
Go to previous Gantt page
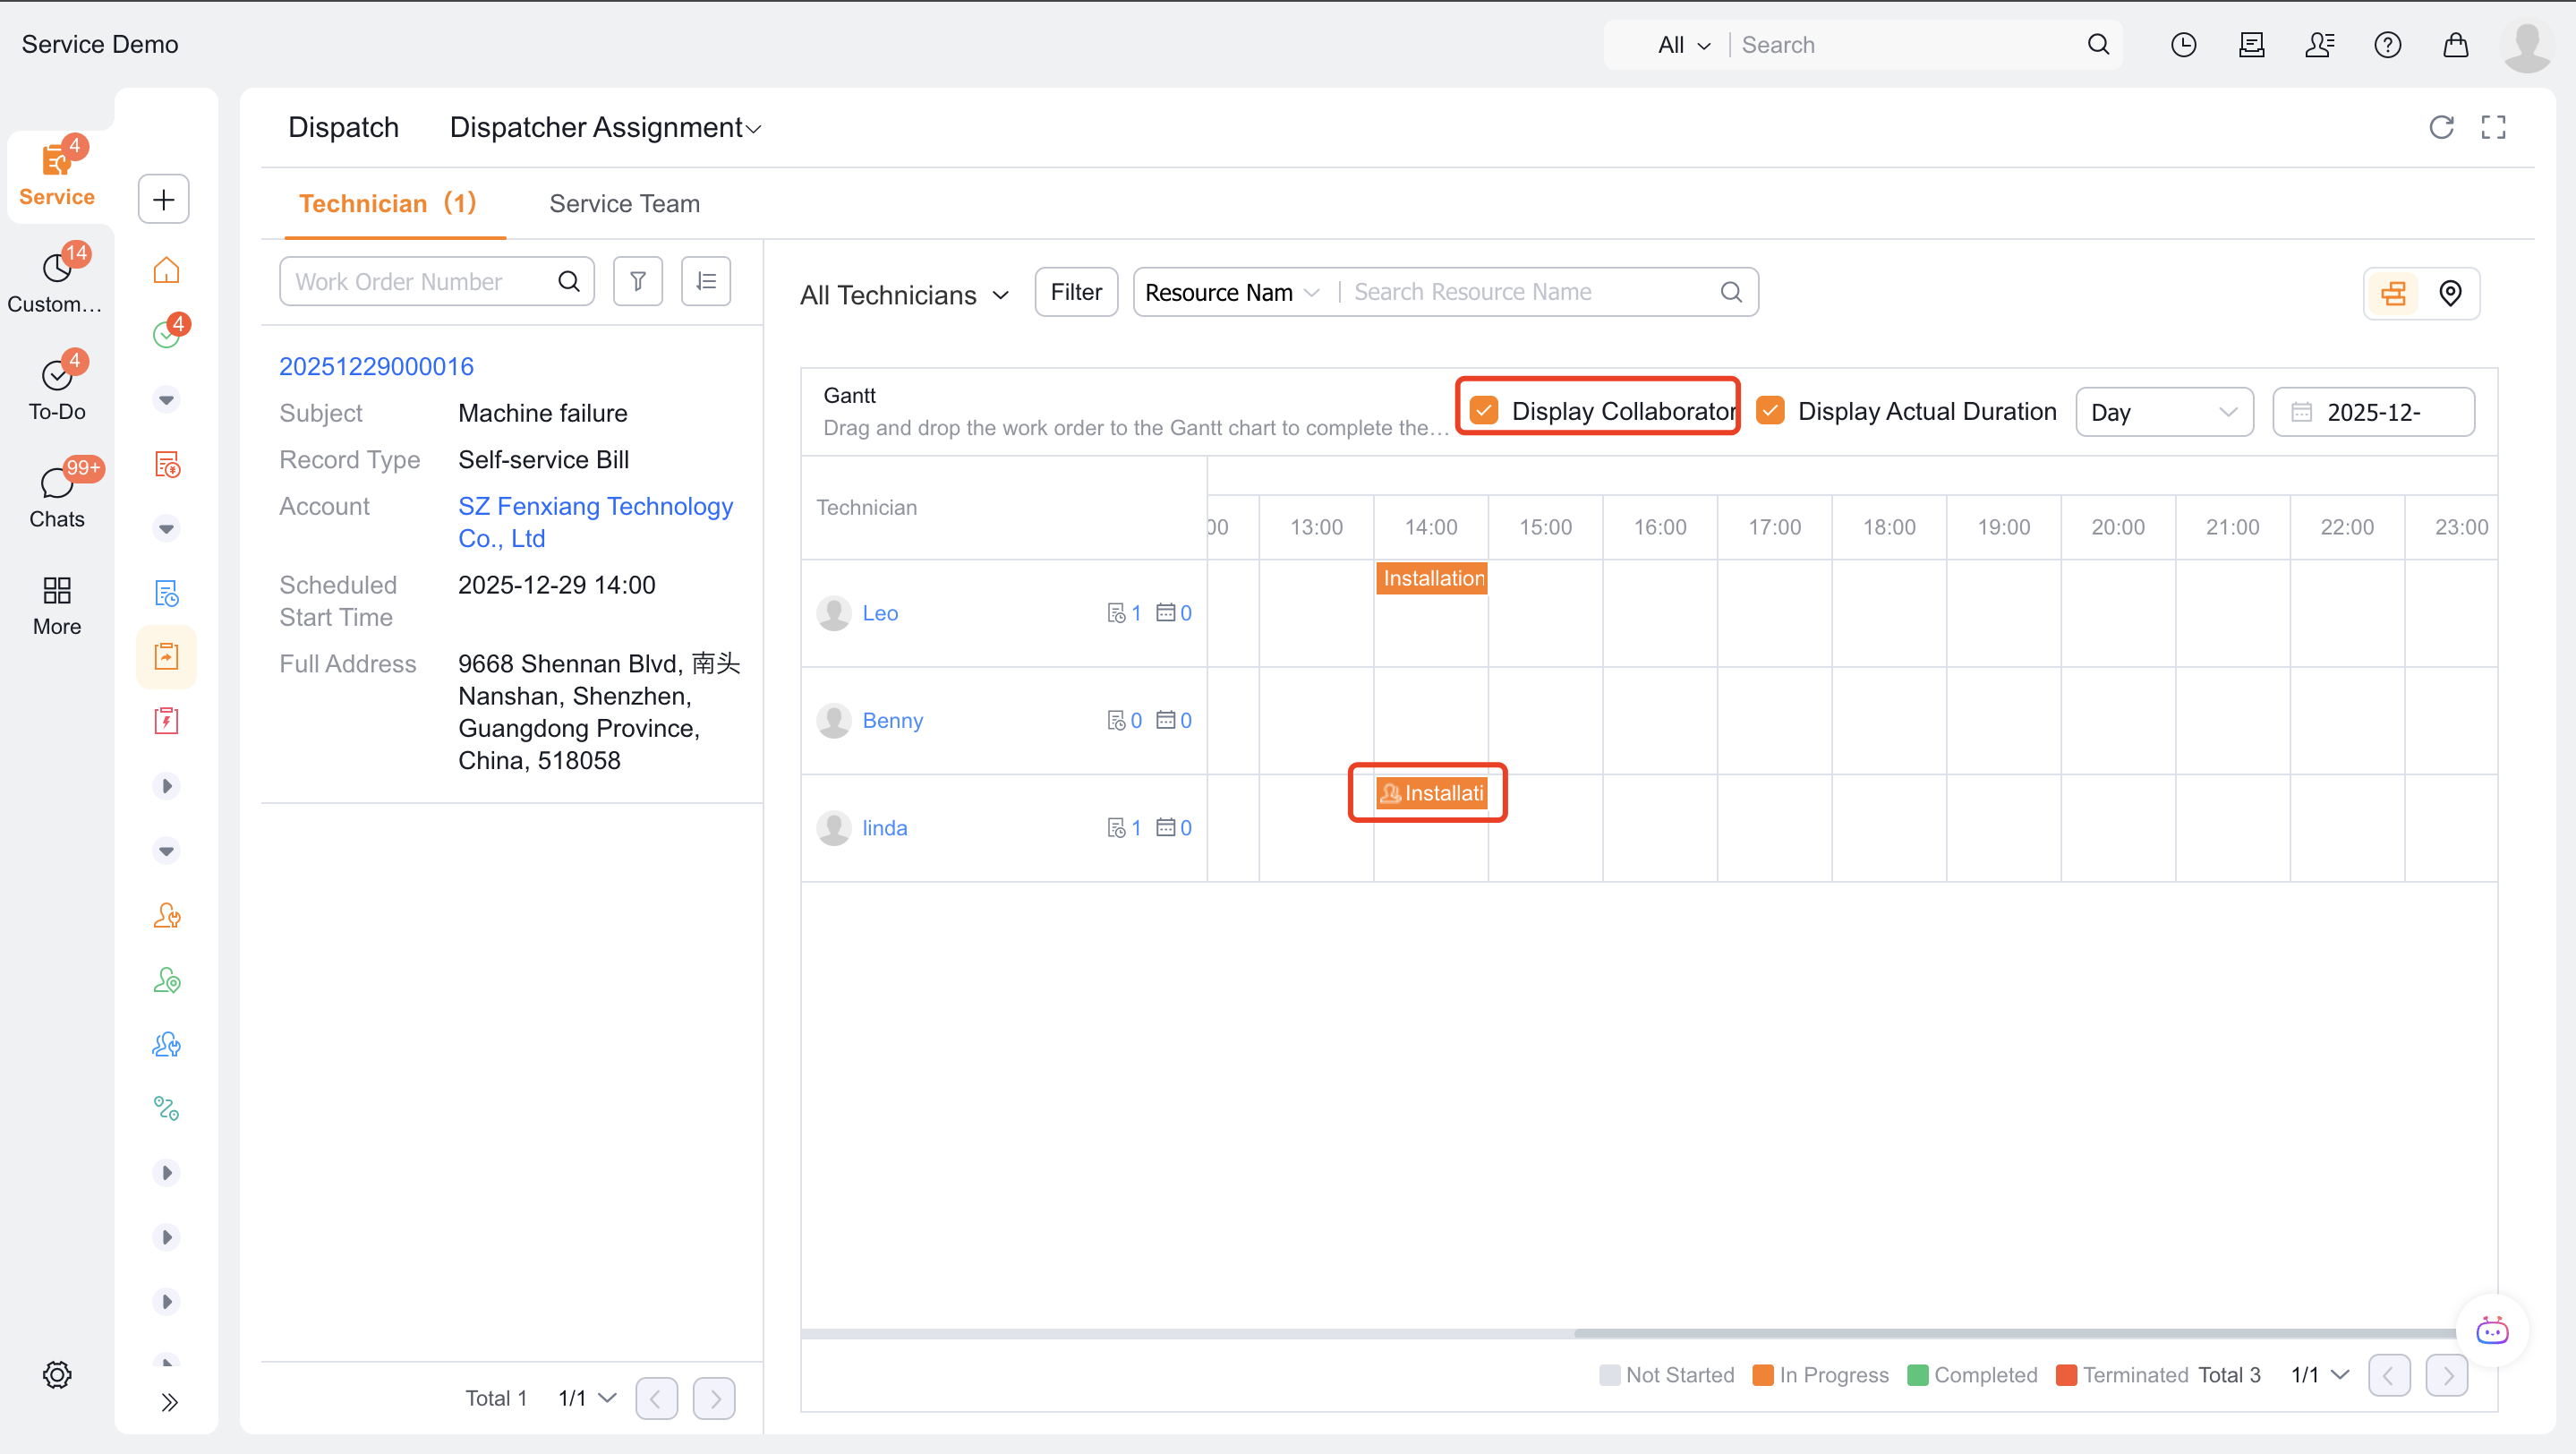coord(2388,1375)
